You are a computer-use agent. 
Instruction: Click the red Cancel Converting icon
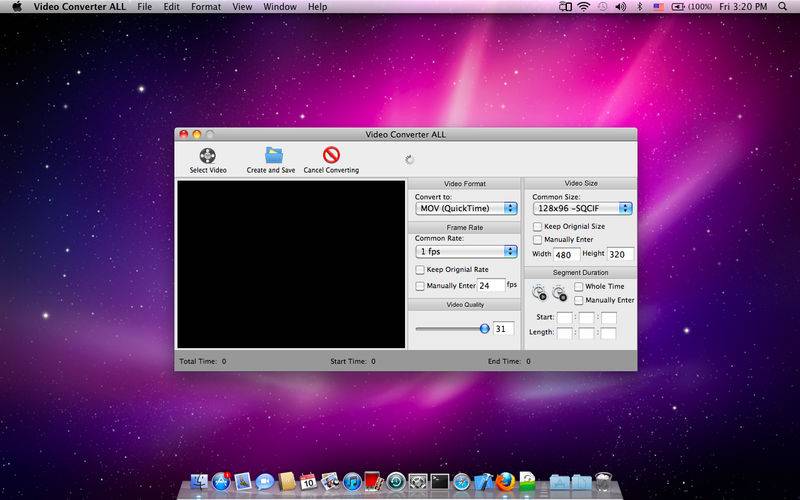(x=331, y=155)
